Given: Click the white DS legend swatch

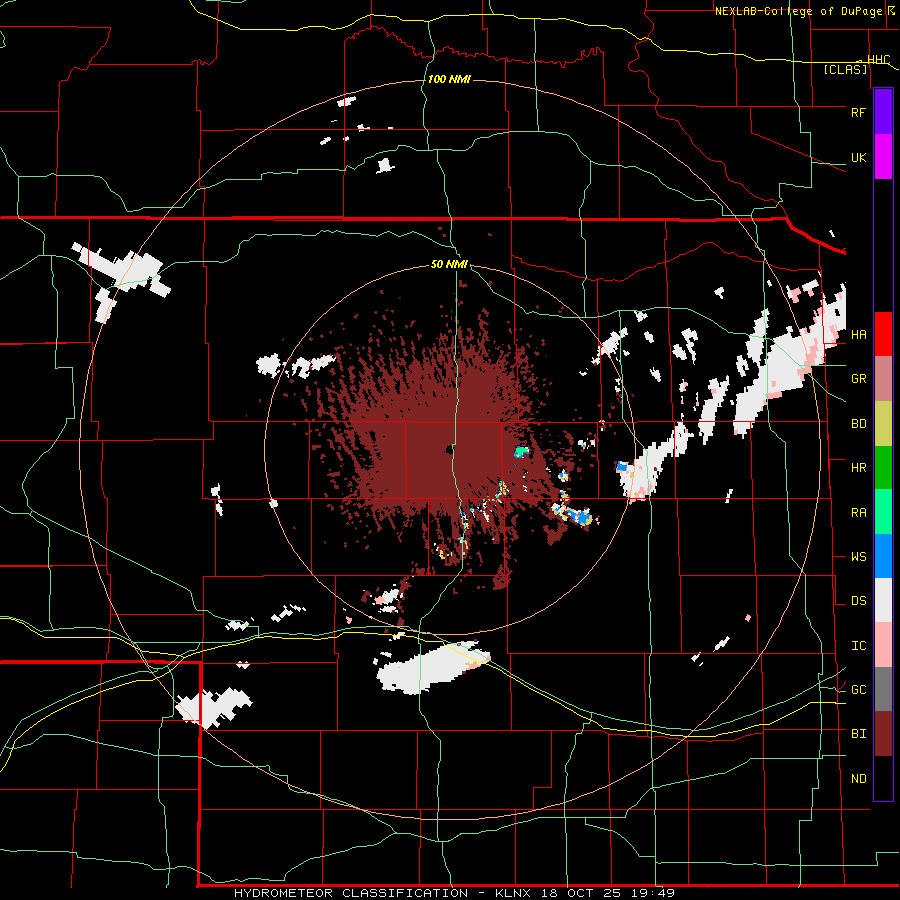Looking at the screenshot, I should [x=883, y=600].
